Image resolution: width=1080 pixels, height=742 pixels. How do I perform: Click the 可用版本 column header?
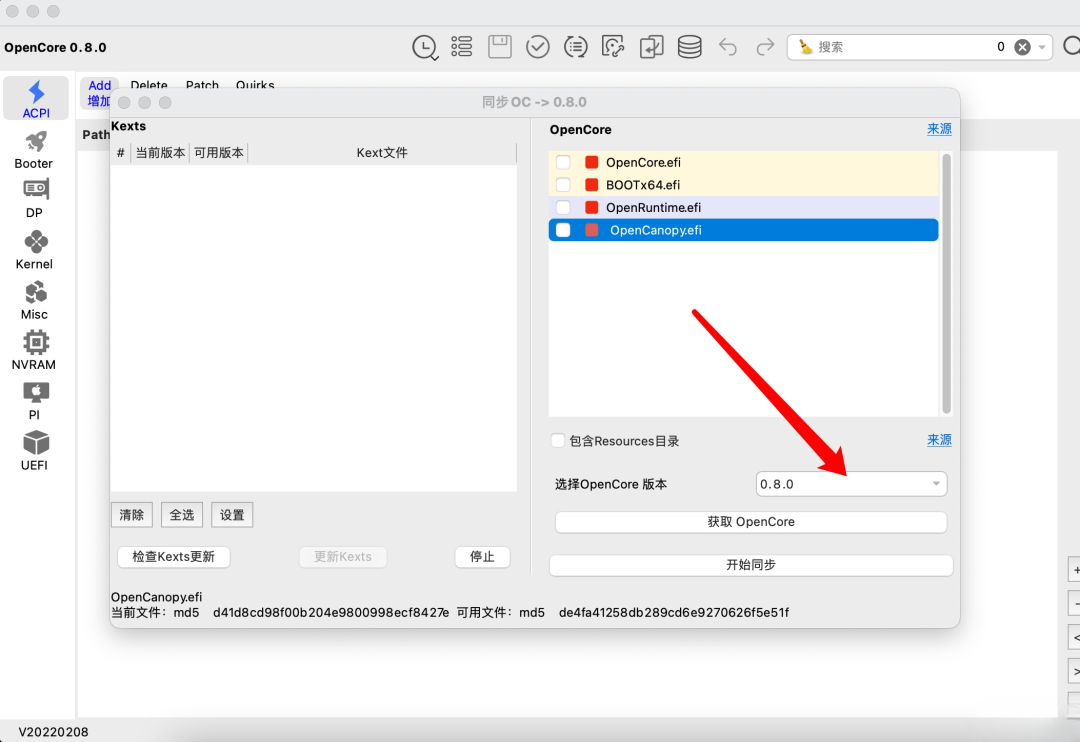pyautogui.click(x=218, y=153)
